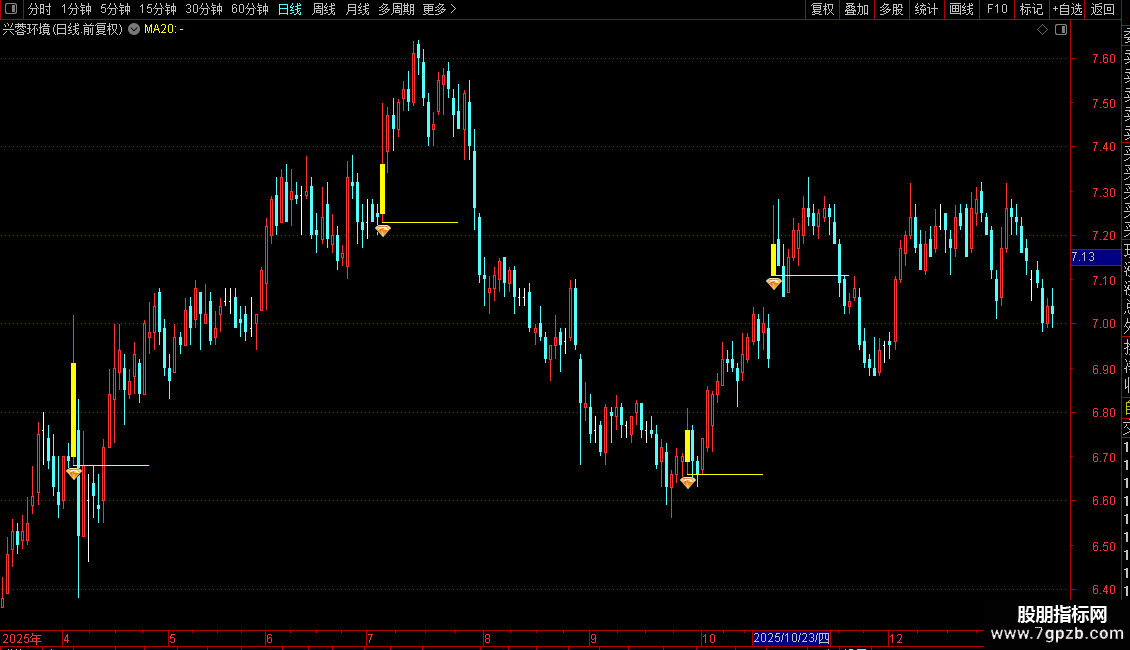Click the 标记 mark button
1130x650 pixels.
[1031, 9]
